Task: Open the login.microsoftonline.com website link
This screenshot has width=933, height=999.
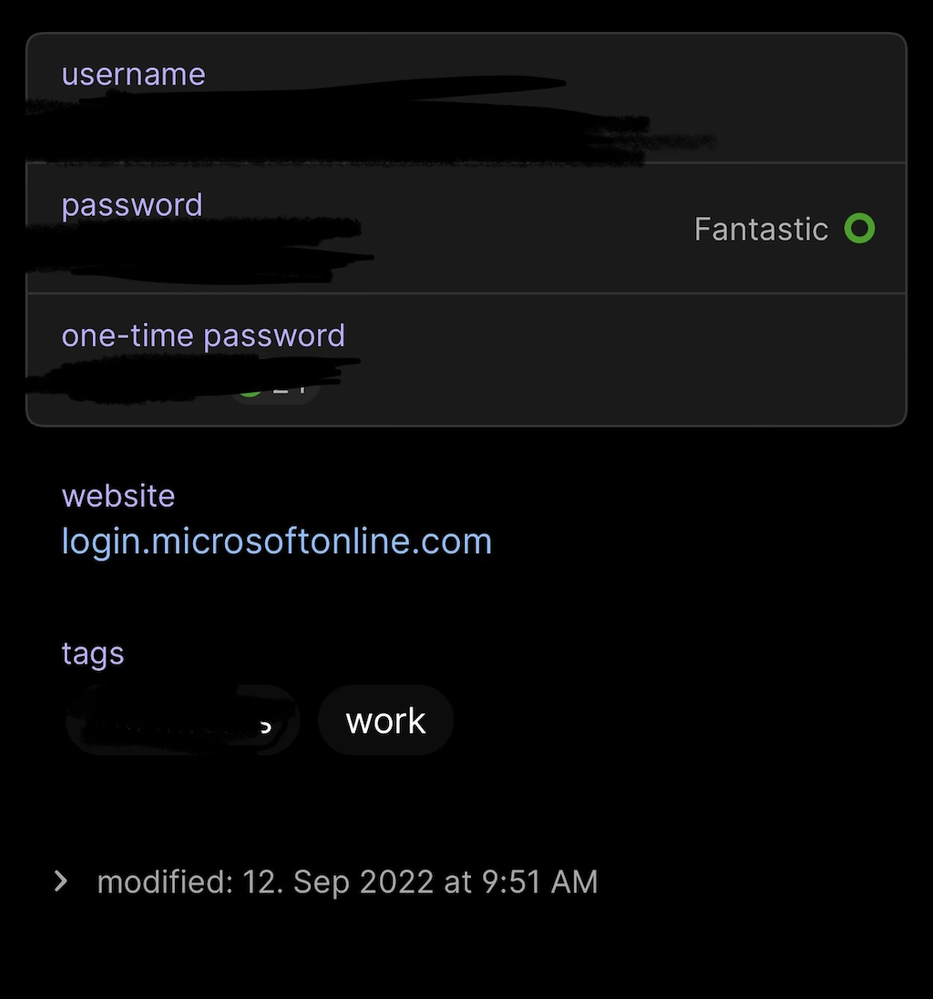Action: [277, 541]
